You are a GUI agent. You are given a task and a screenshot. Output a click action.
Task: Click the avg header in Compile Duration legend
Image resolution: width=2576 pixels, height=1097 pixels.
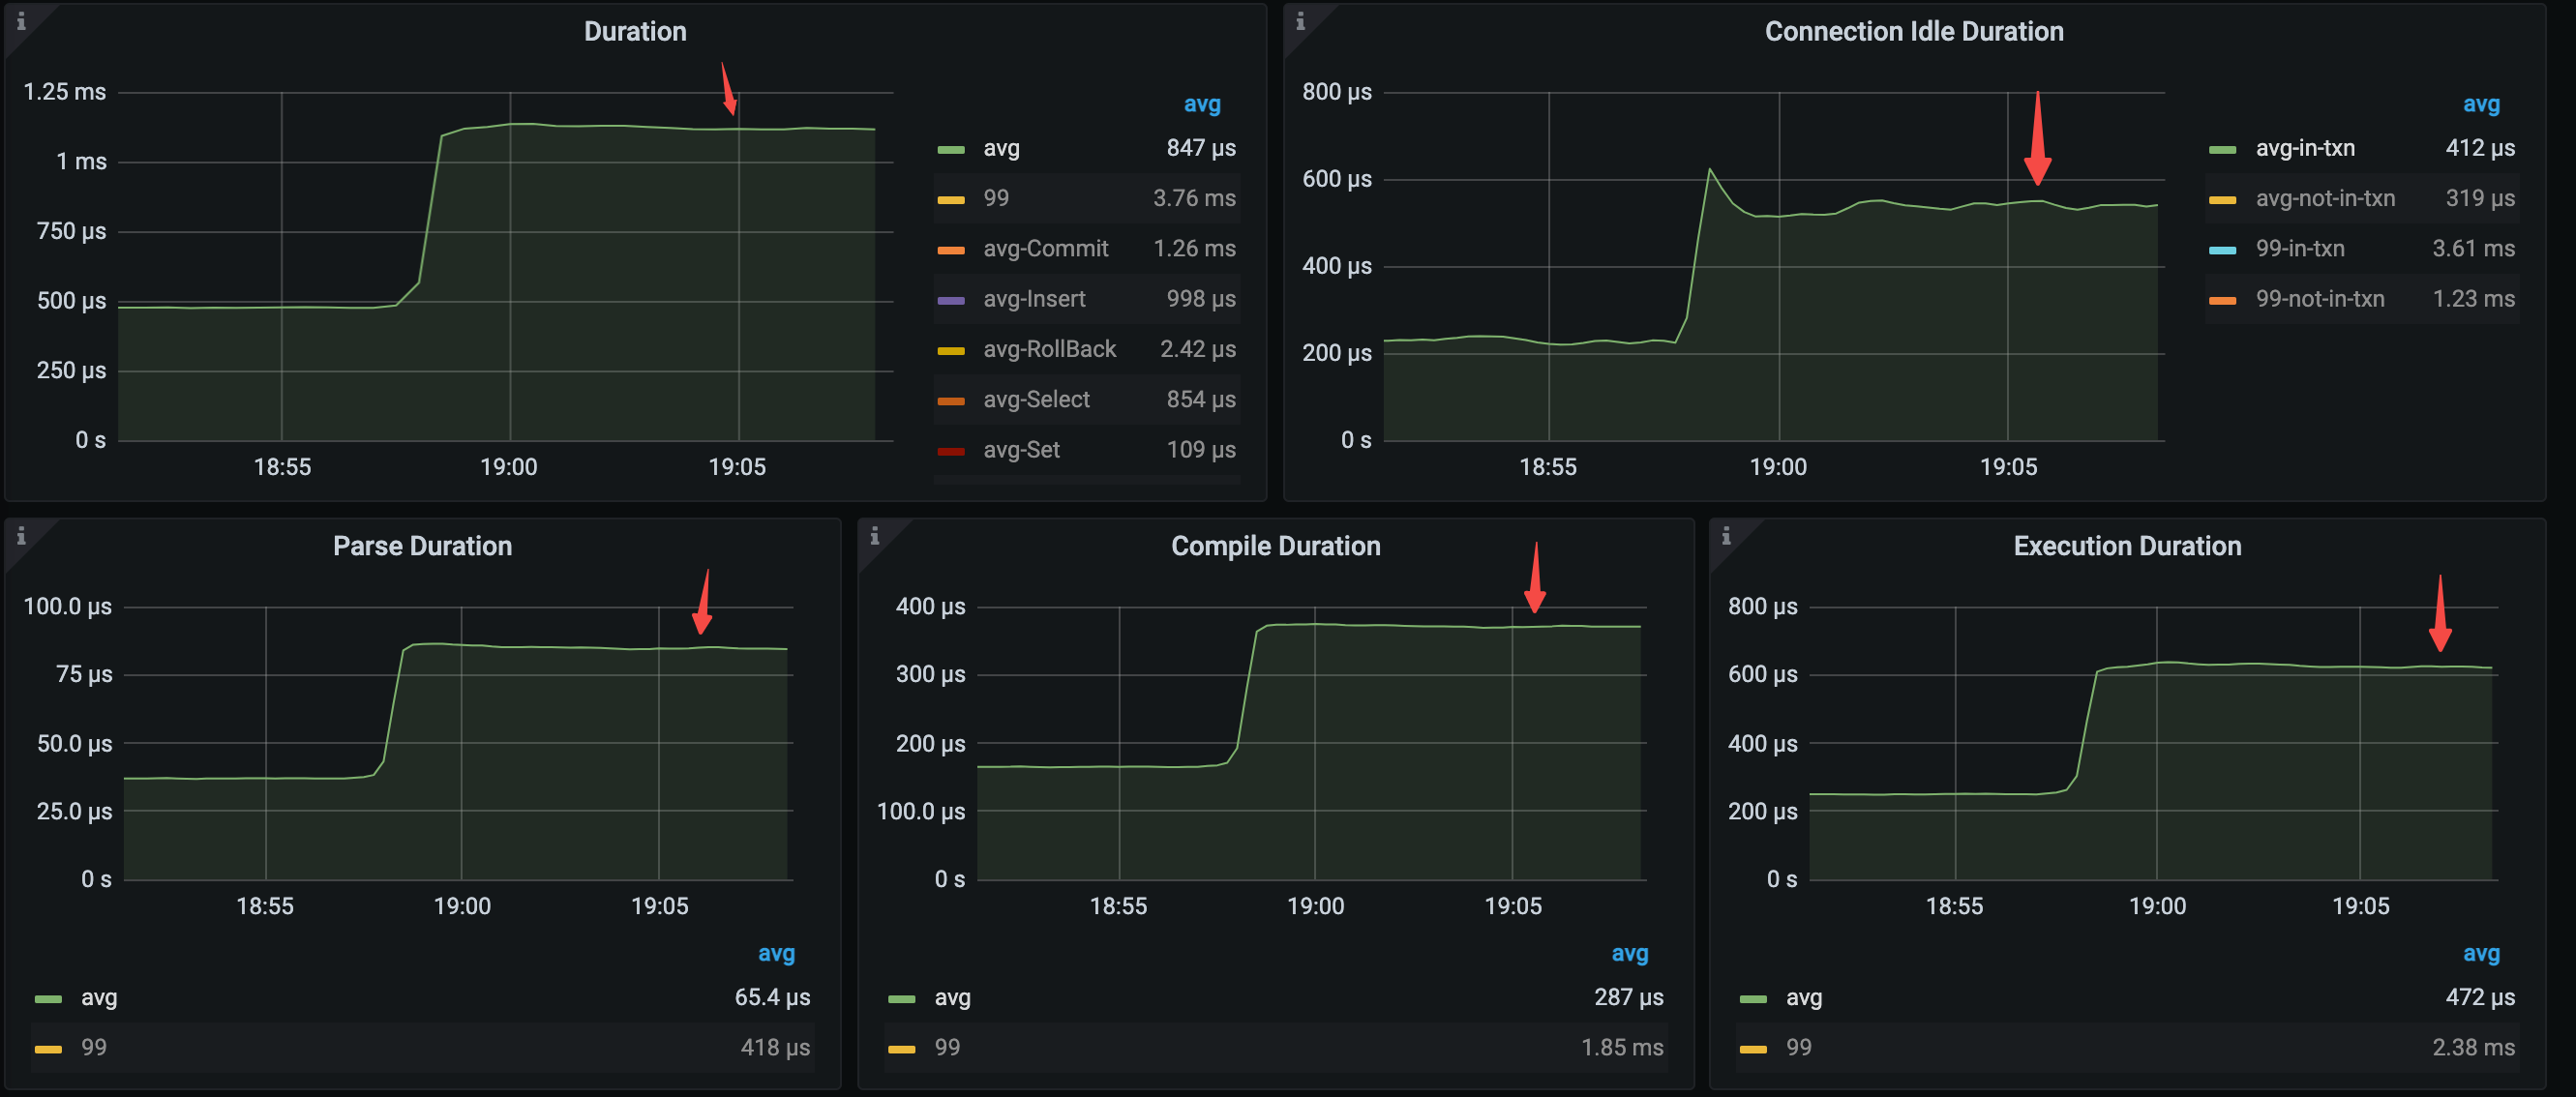[1631, 953]
